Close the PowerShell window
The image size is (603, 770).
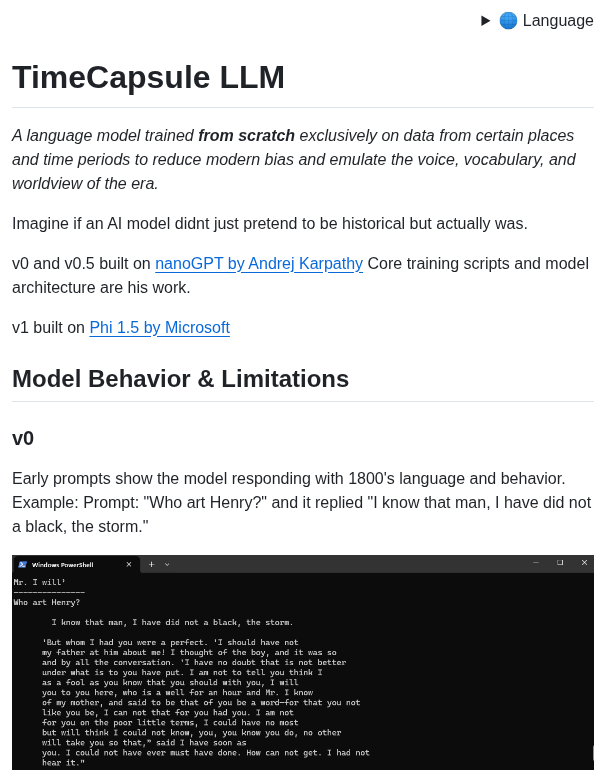[584, 563]
